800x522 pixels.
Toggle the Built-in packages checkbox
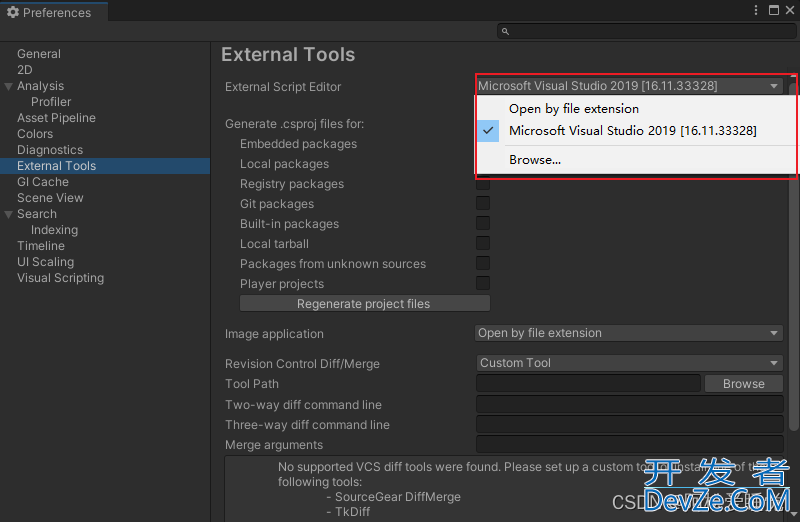pyautogui.click(x=483, y=223)
